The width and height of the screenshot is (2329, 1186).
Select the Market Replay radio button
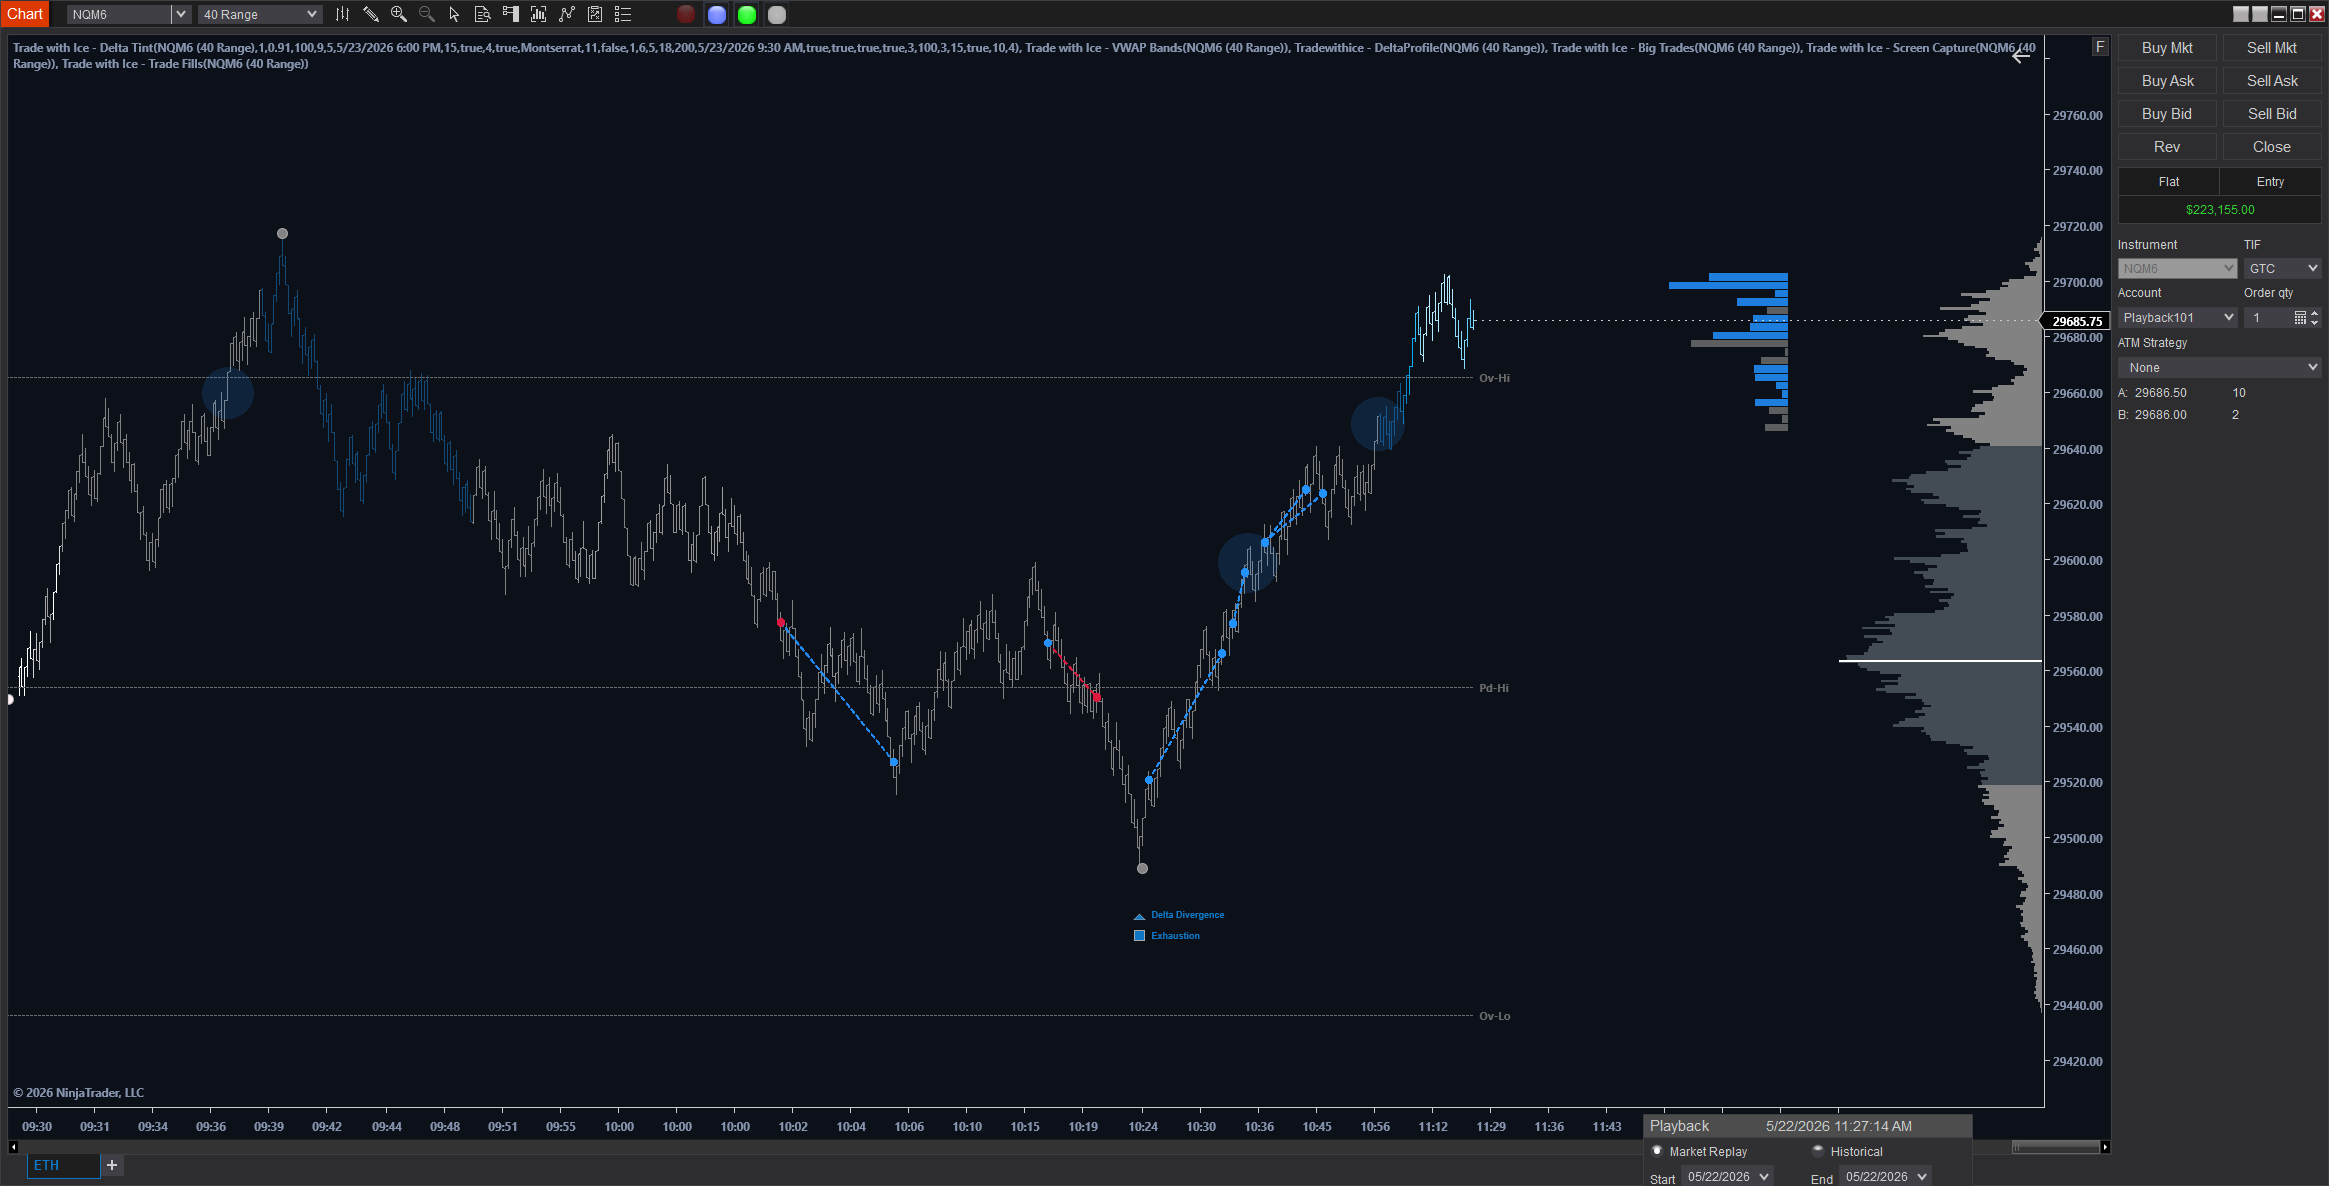coord(1657,1151)
